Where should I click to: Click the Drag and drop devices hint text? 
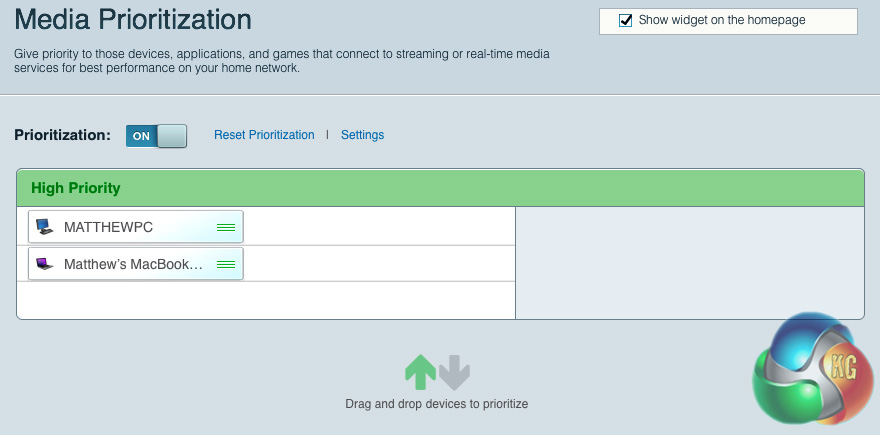point(436,404)
